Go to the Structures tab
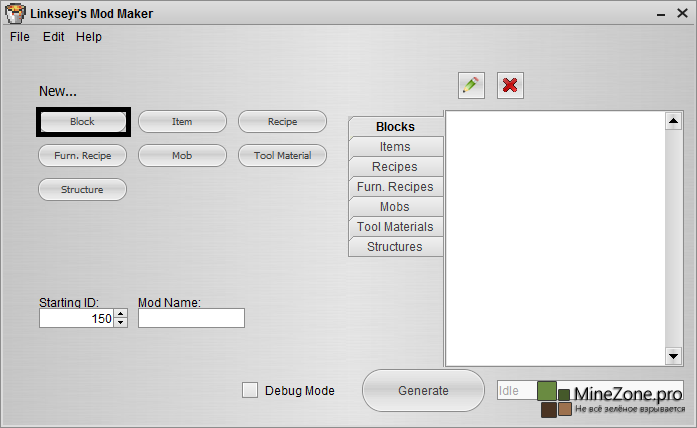Image resolution: width=697 pixels, height=428 pixels. pos(395,247)
